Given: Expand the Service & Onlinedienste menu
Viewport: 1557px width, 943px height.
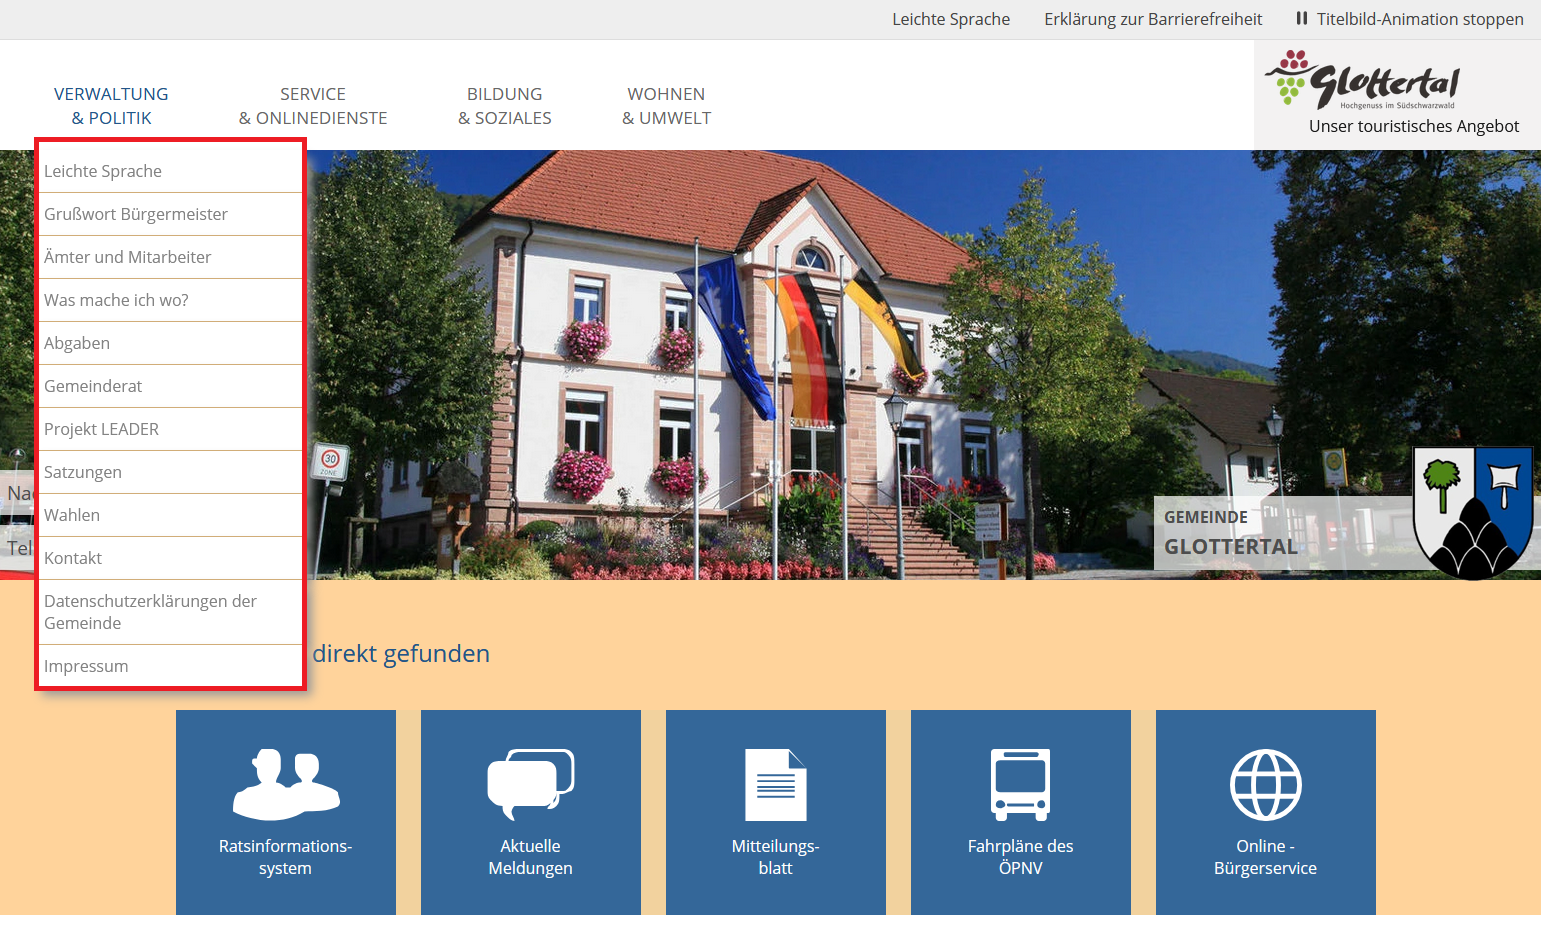Looking at the screenshot, I should 313,106.
